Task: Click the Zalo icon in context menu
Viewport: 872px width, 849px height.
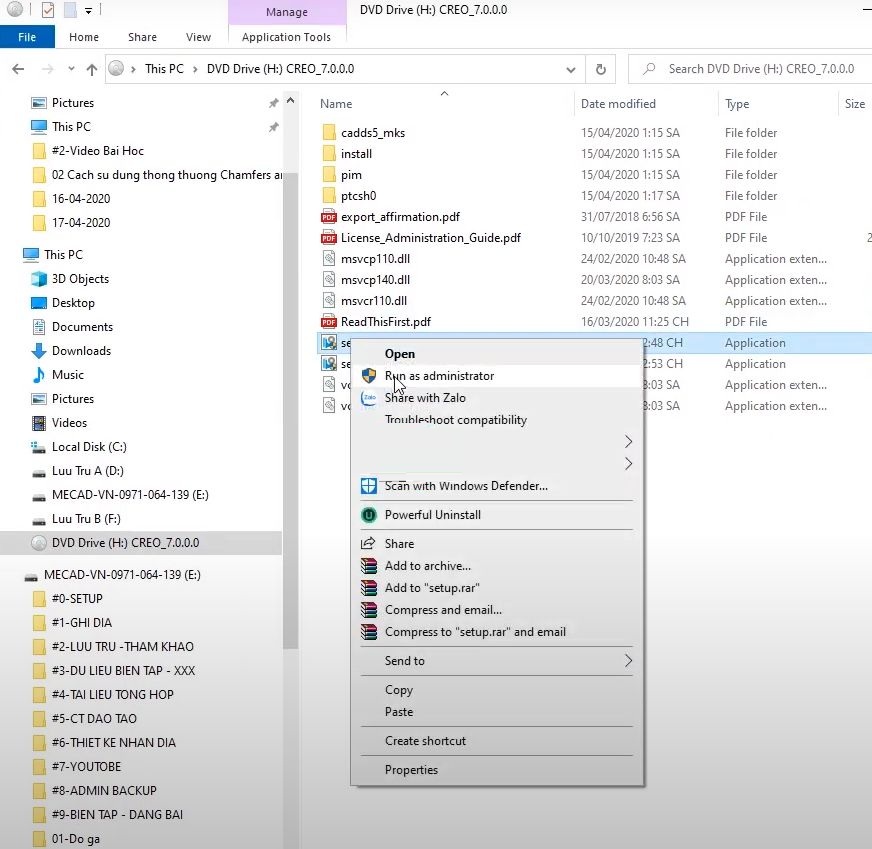Action: tap(369, 398)
